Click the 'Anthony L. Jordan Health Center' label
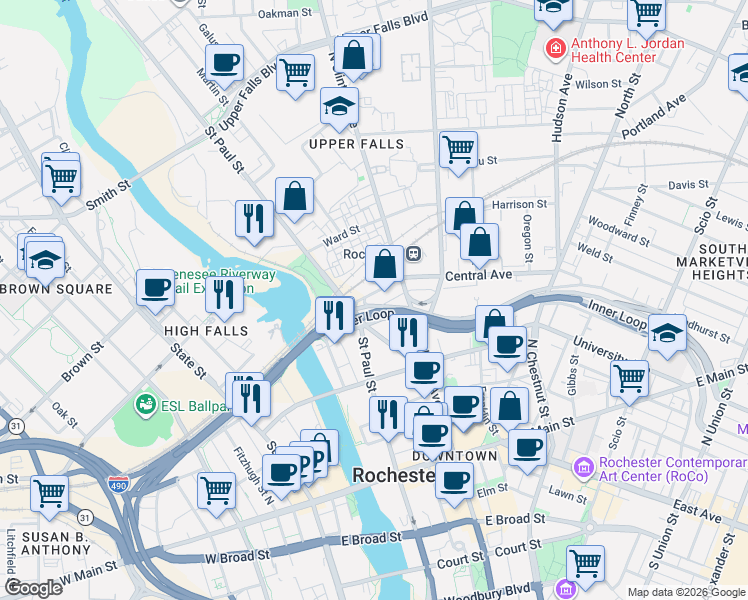The width and height of the screenshot is (748, 600). click(628, 50)
